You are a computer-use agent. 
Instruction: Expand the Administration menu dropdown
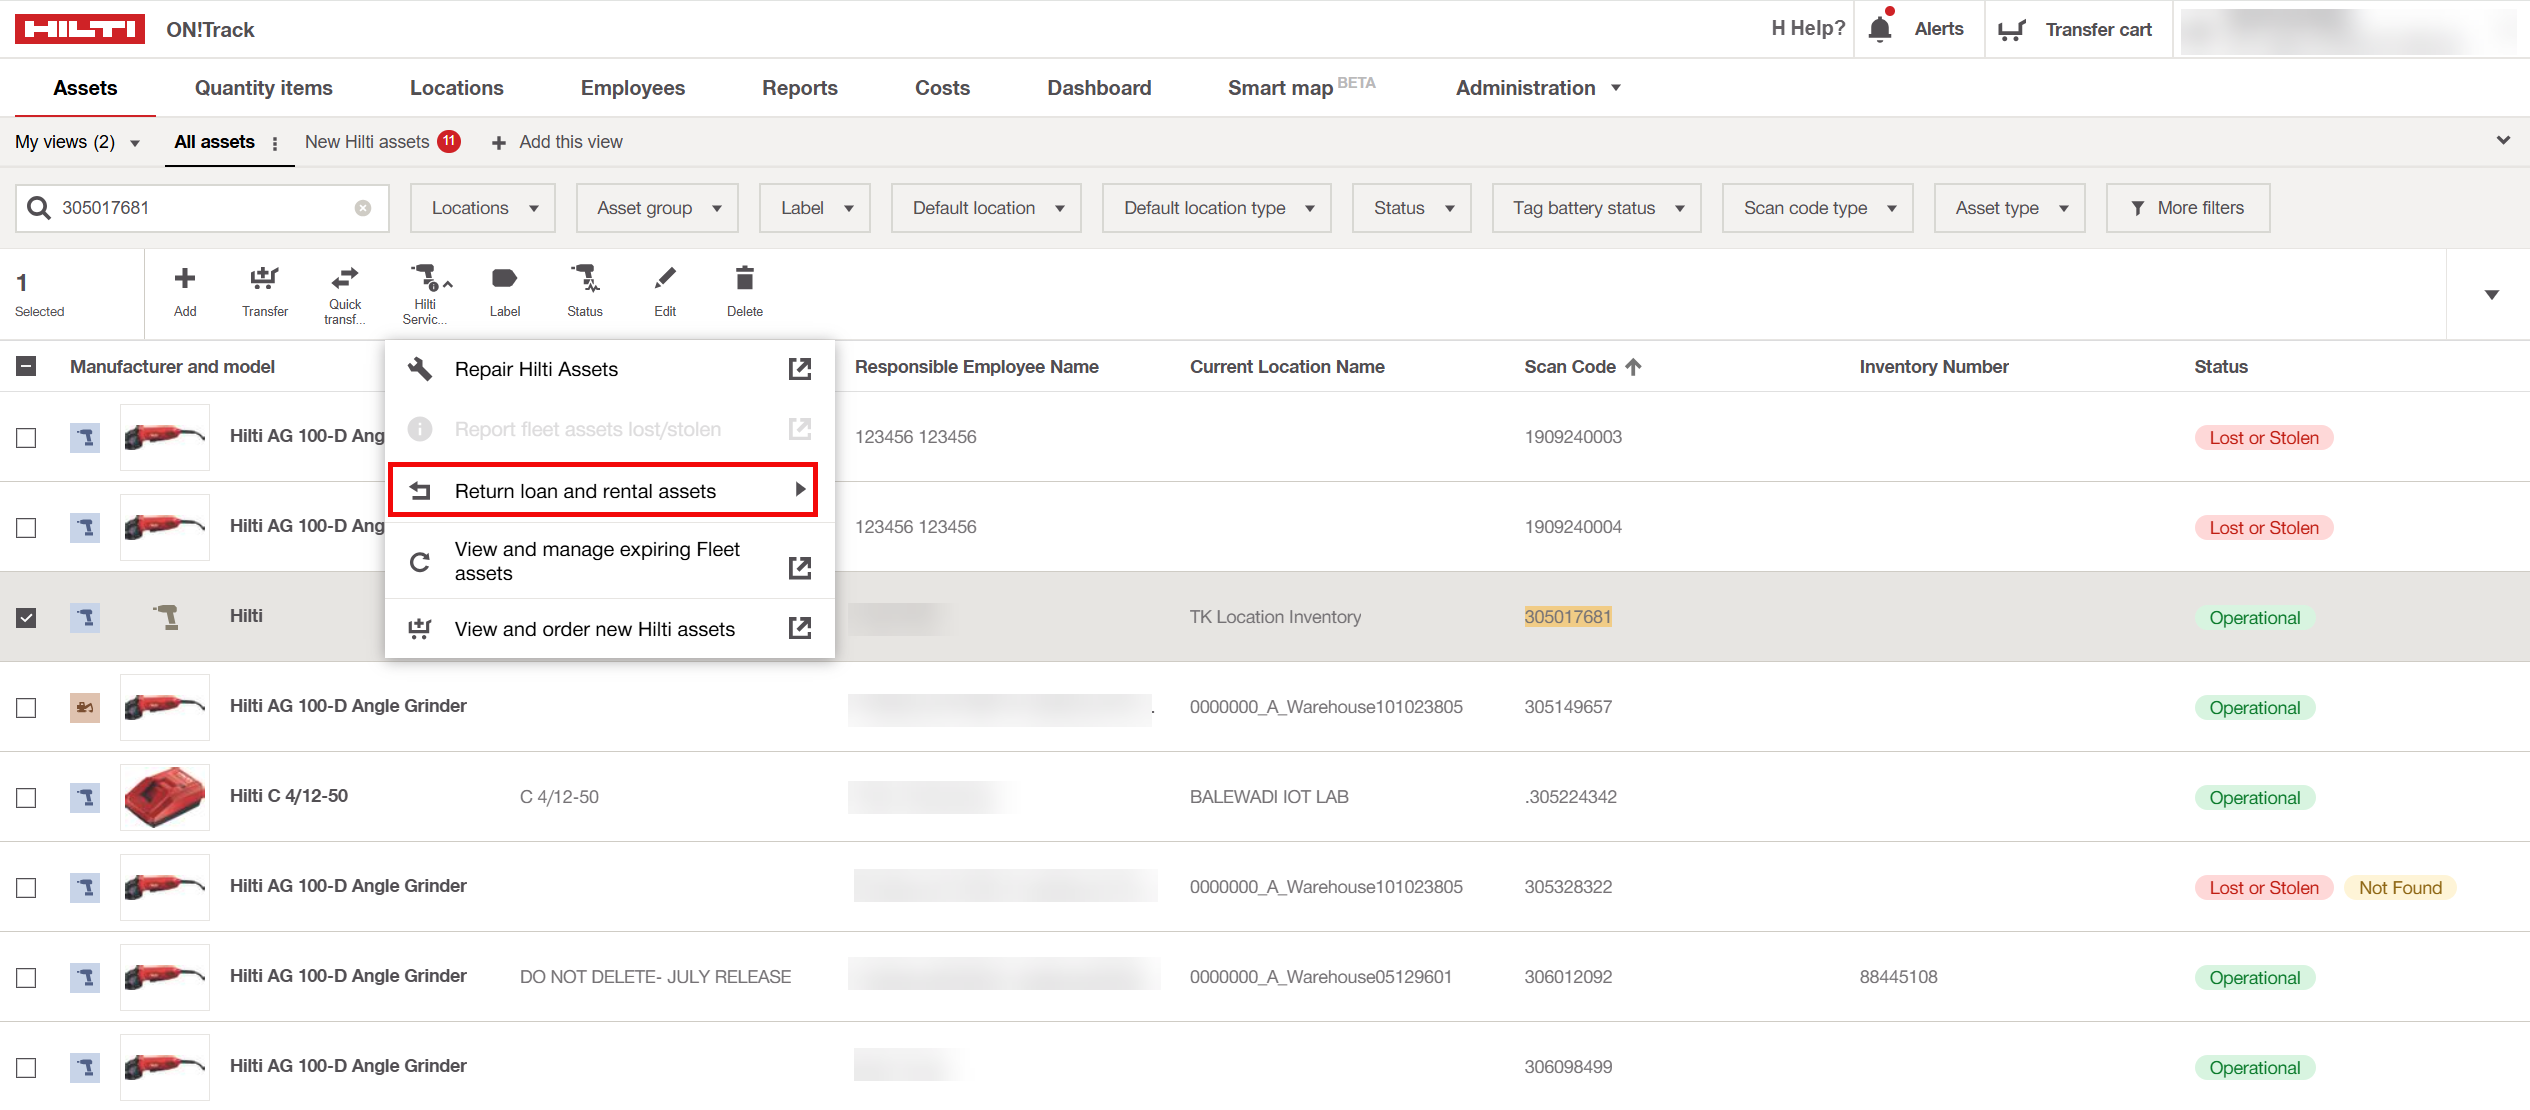pos(1537,88)
